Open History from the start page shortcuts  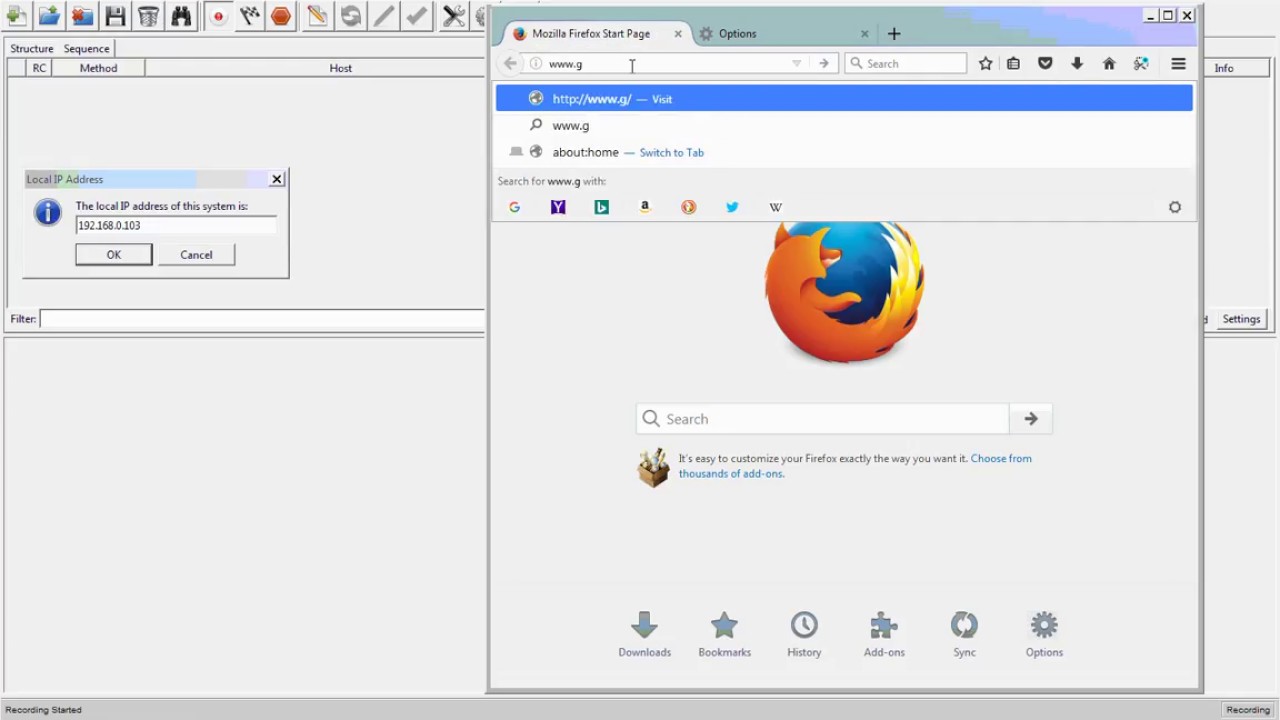point(804,635)
